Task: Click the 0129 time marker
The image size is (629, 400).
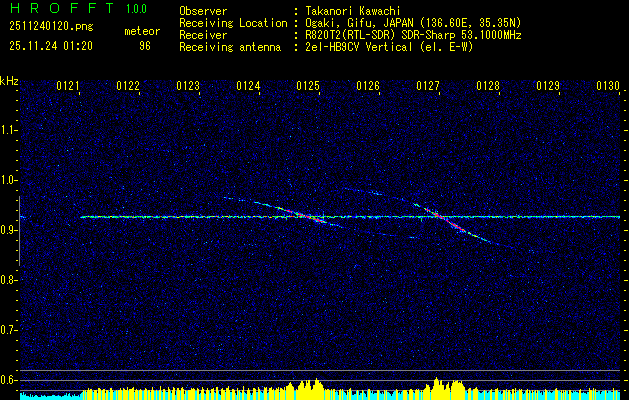Action: coord(548,86)
